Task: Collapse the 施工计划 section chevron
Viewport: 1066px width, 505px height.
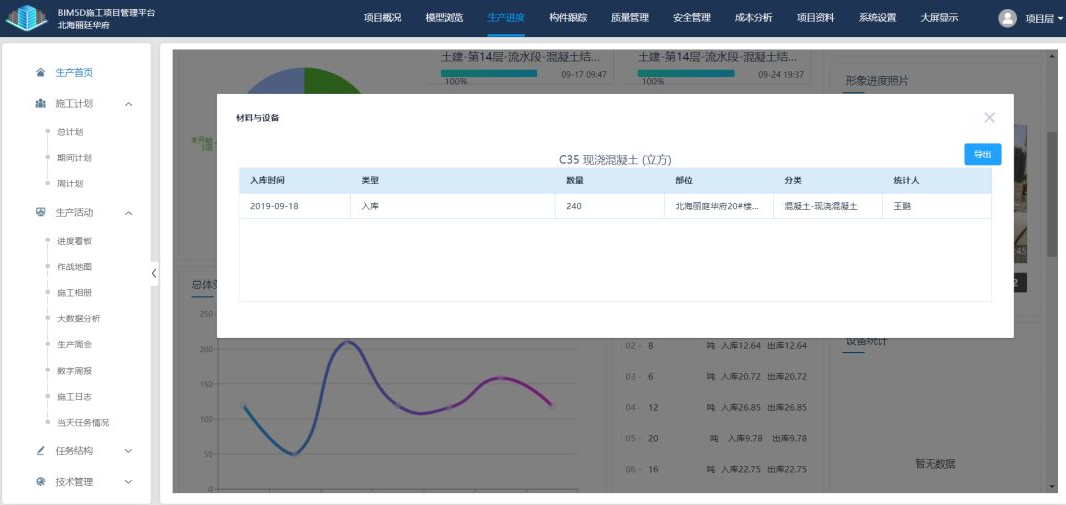Action: (128, 104)
